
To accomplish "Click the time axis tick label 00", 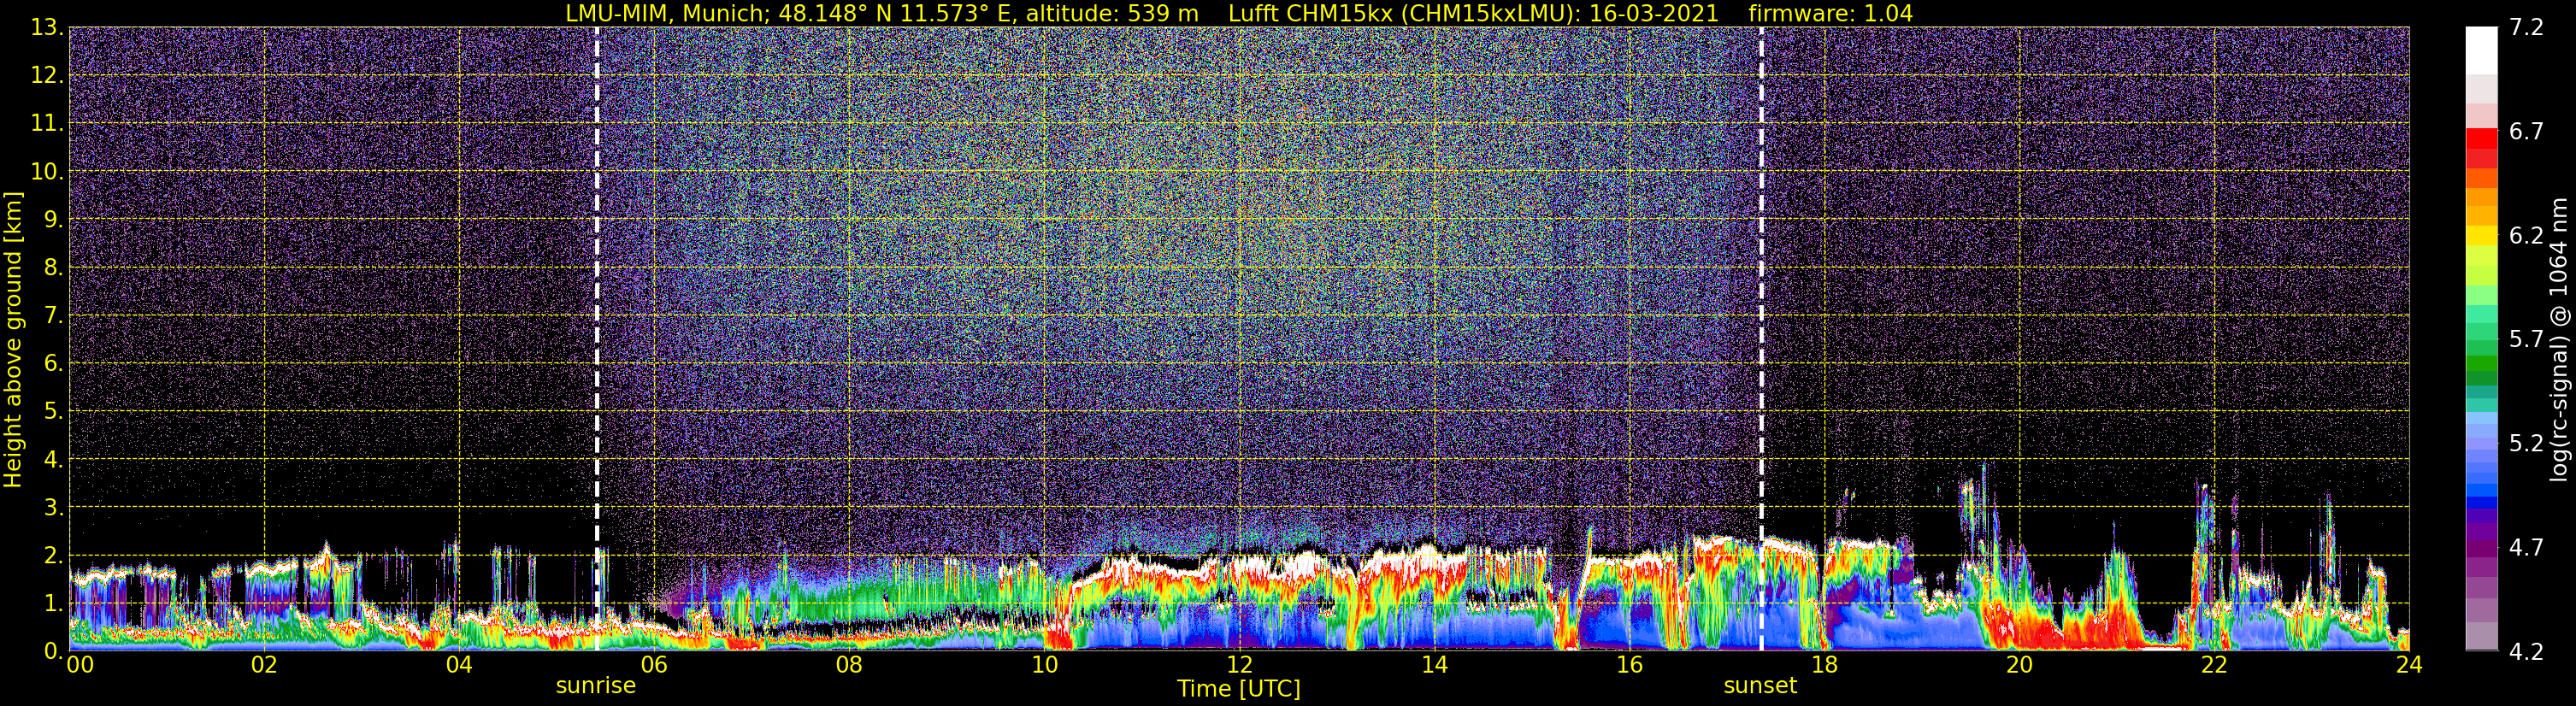I will coord(79,666).
